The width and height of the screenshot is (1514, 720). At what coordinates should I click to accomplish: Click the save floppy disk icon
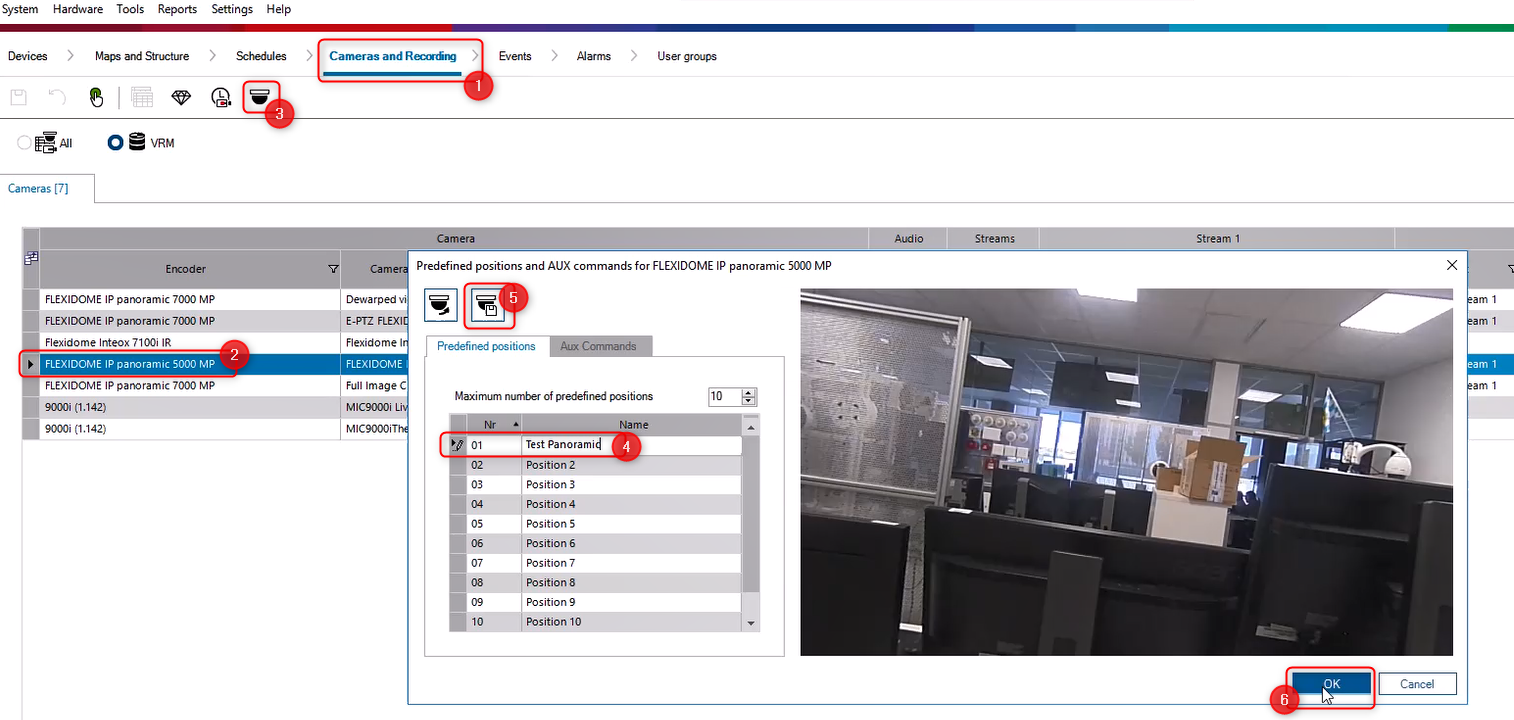[18, 97]
